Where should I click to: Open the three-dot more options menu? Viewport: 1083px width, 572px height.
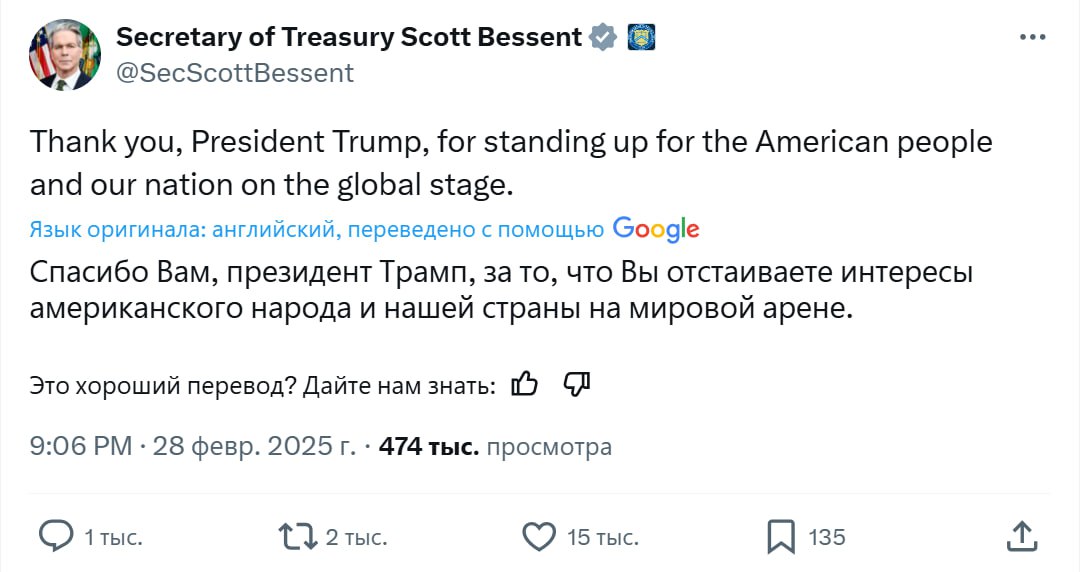click(1032, 37)
